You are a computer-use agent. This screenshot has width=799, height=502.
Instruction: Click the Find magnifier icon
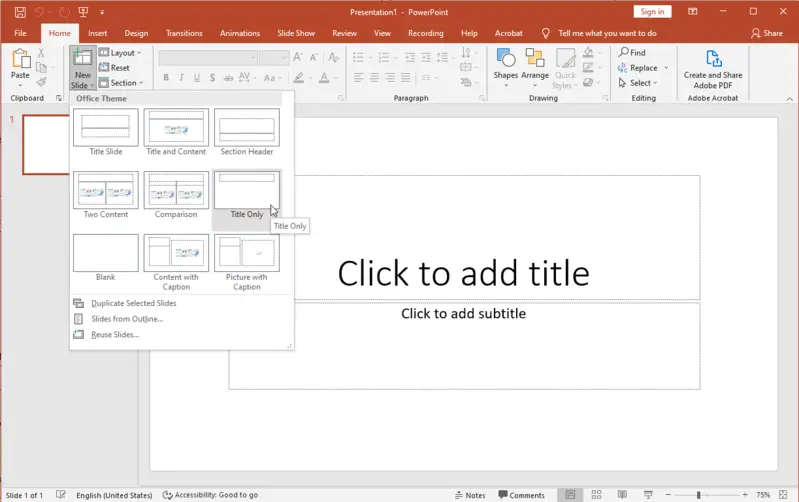pos(623,52)
